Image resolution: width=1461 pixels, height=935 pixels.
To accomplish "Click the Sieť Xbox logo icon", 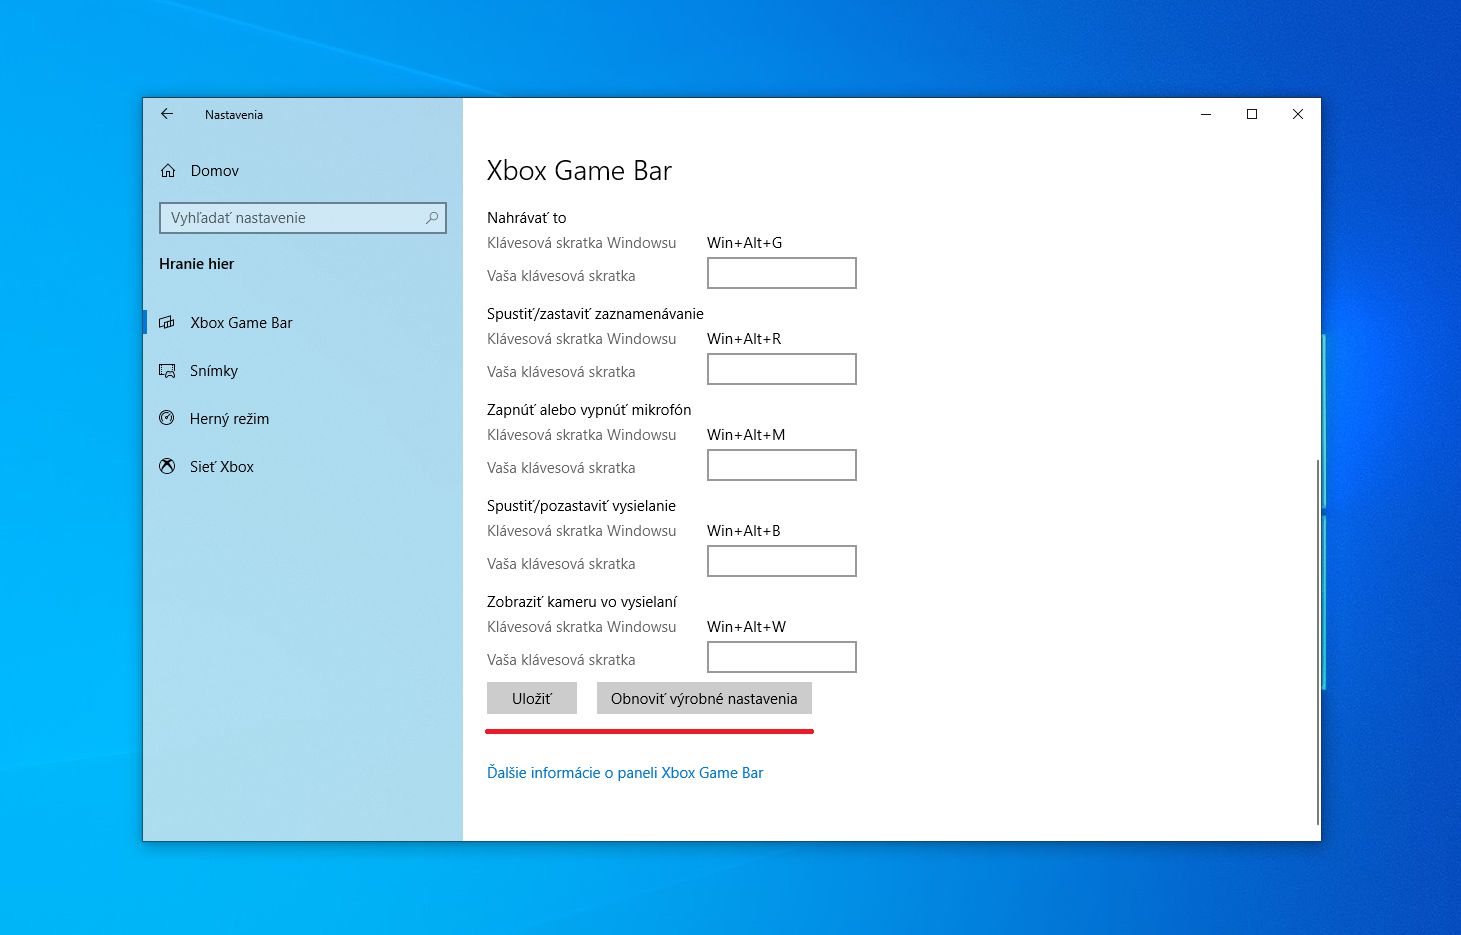I will [167, 466].
